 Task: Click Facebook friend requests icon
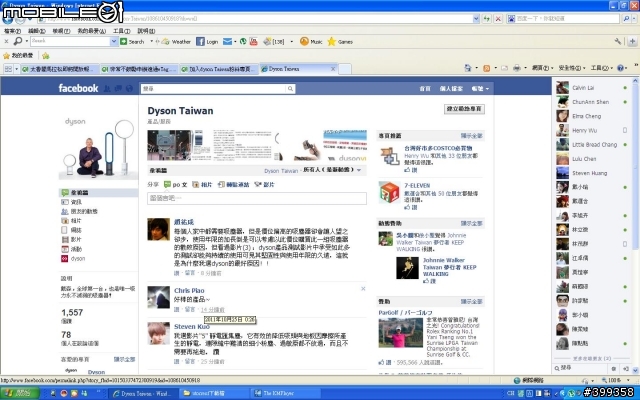click(x=107, y=89)
